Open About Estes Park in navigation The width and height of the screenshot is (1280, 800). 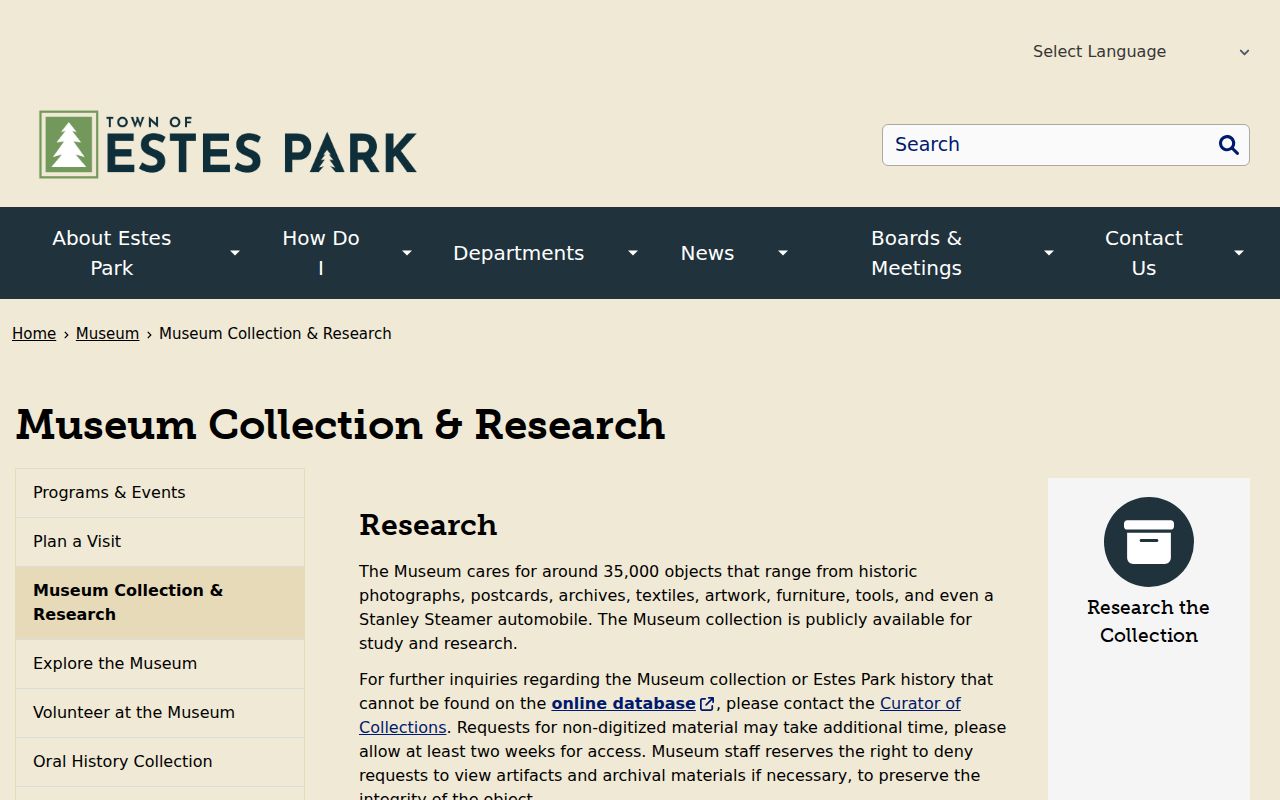(112, 253)
